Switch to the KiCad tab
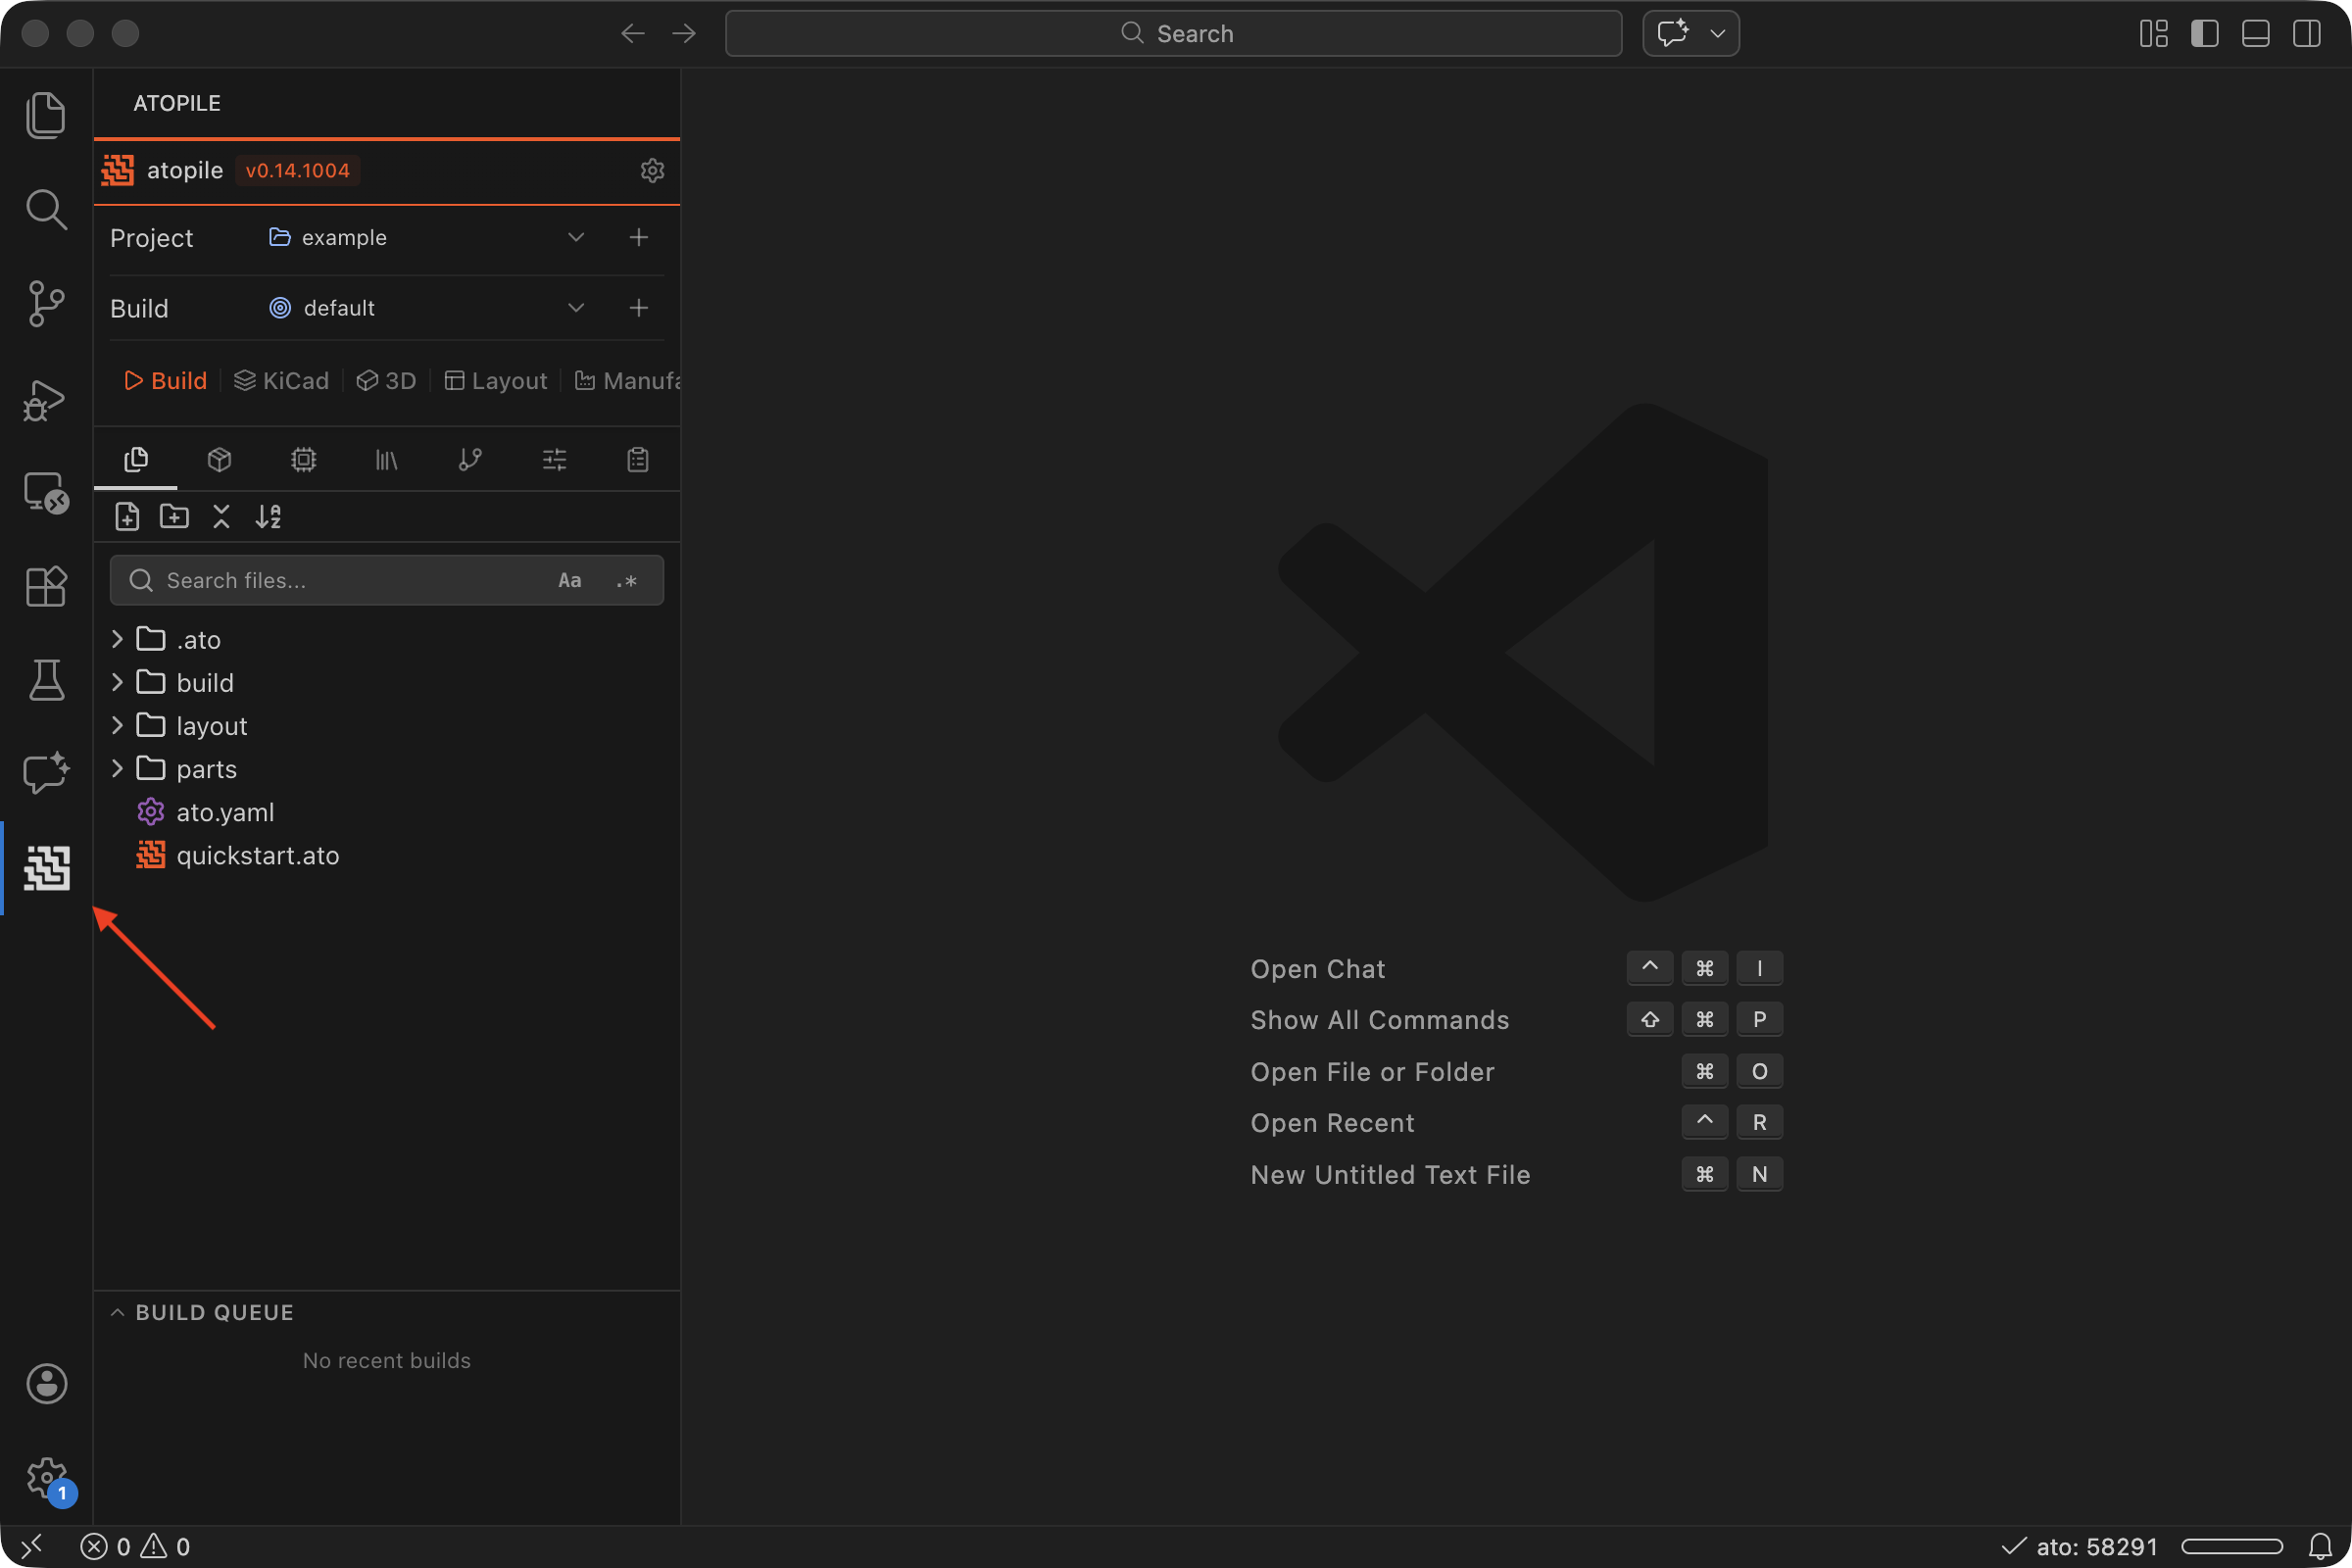2352x1568 pixels. coord(281,380)
